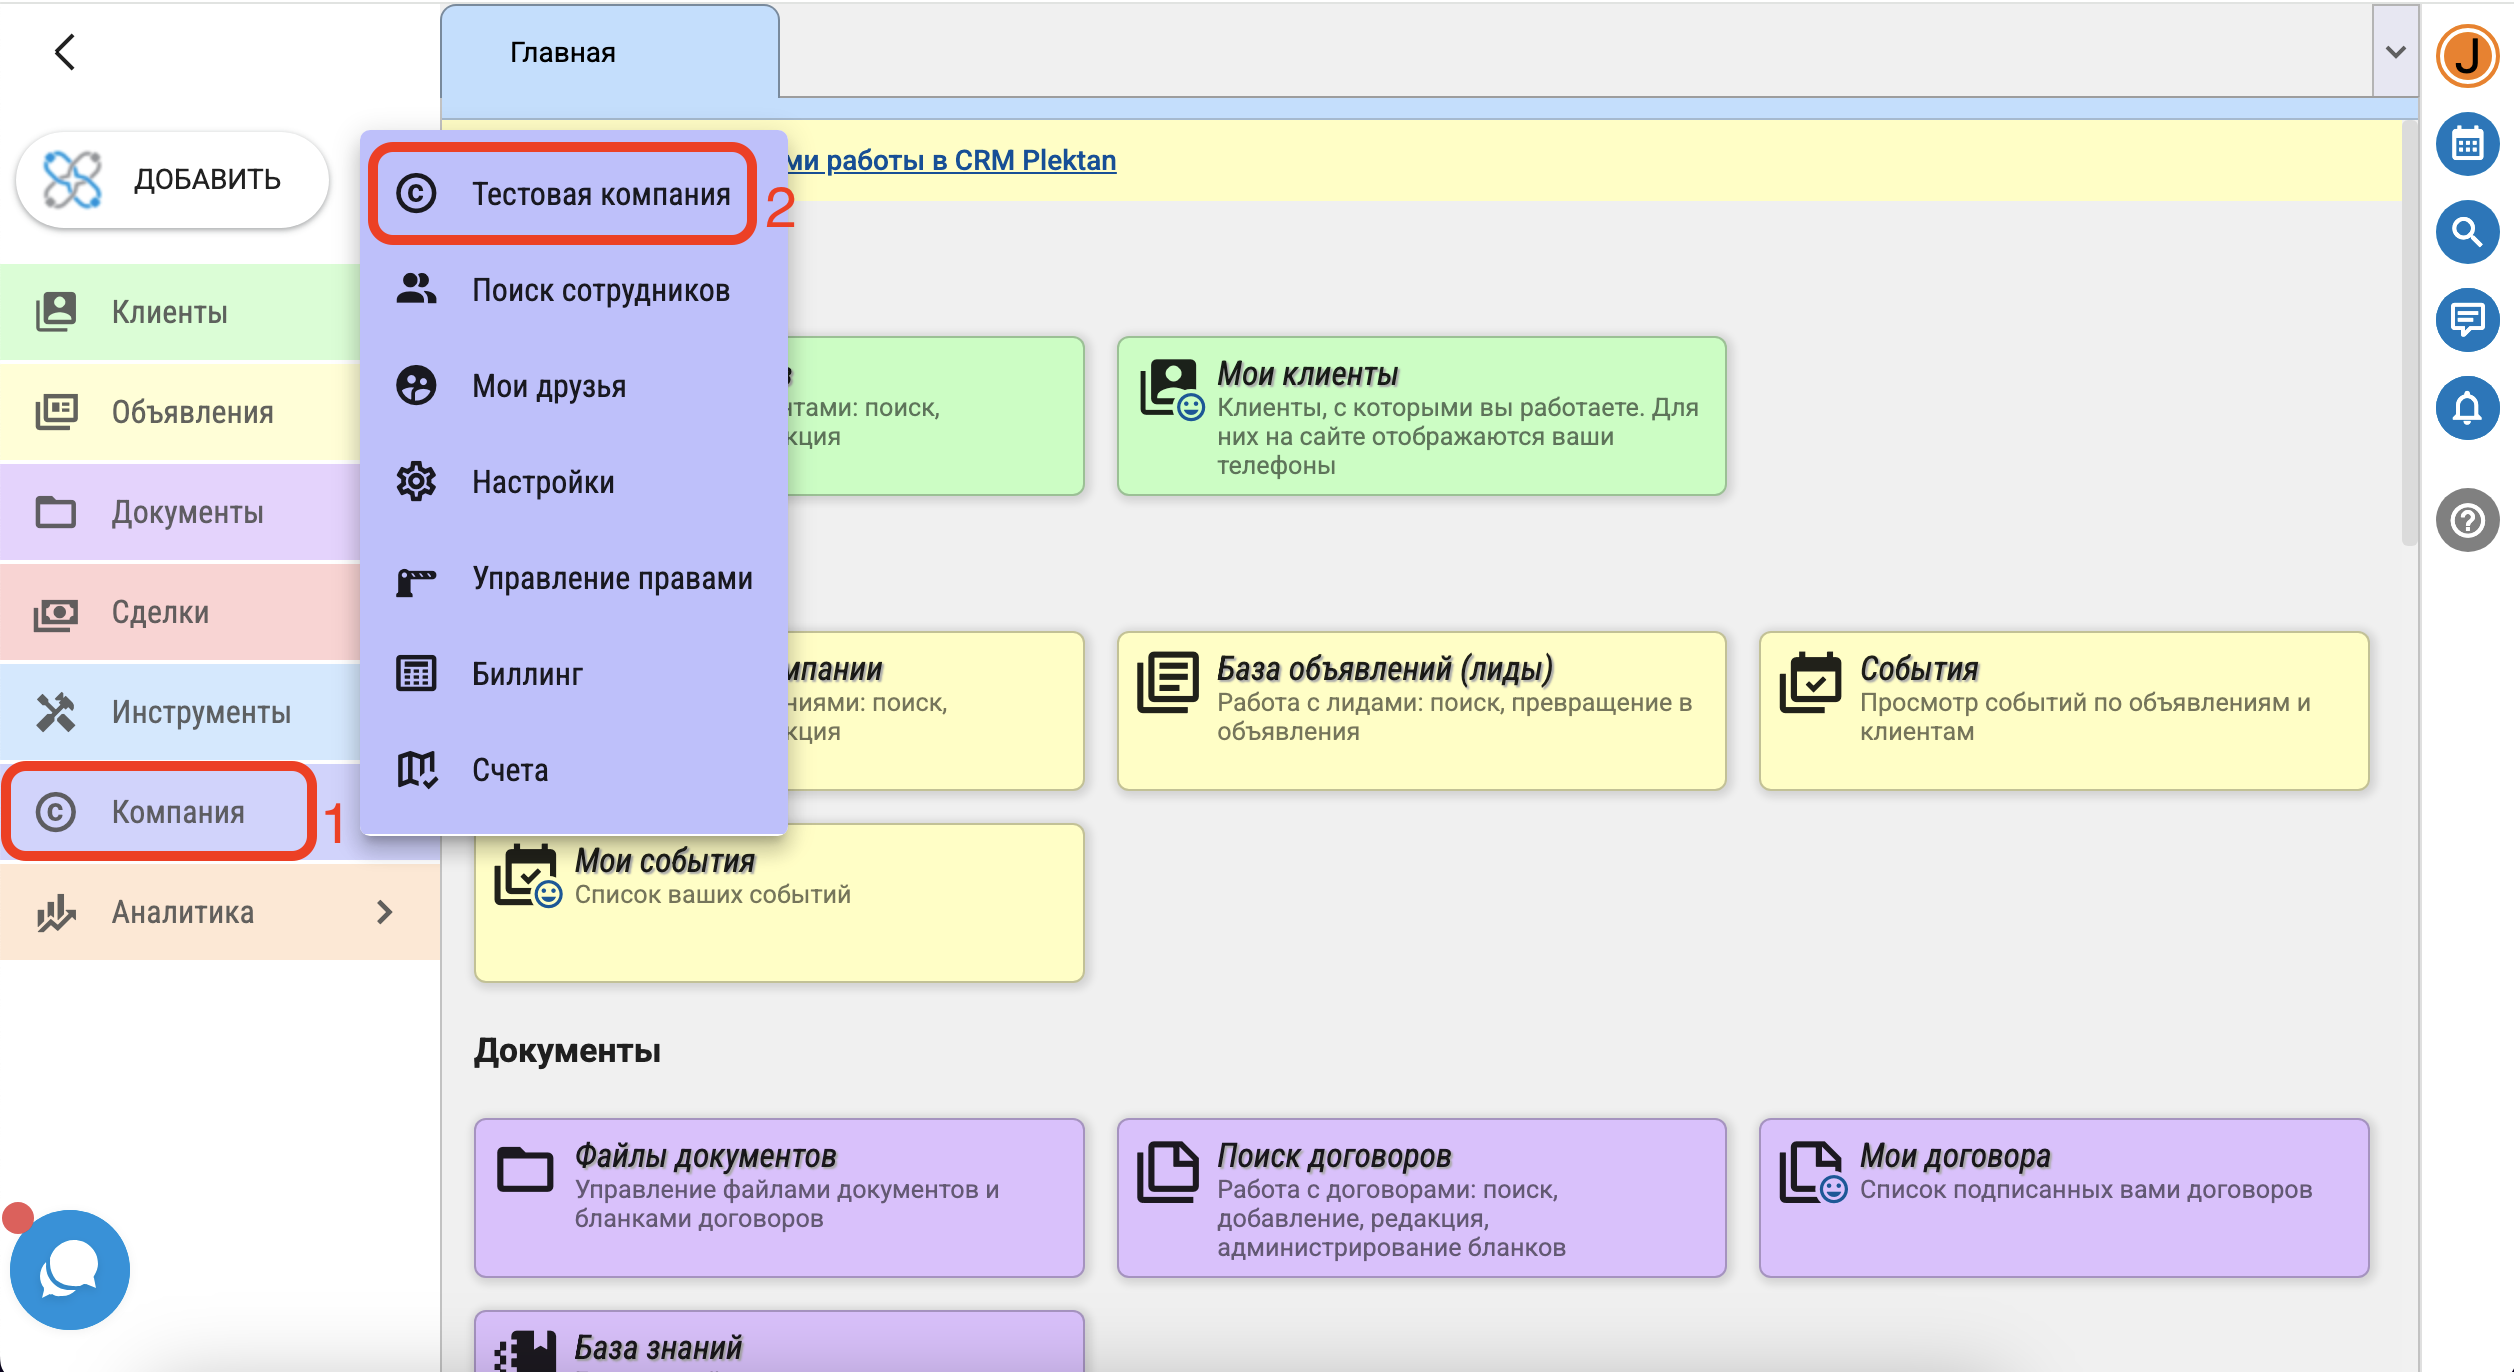Click the blue search magnifier icon
This screenshot has width=2514, height=1372.
coord(2466,233)
